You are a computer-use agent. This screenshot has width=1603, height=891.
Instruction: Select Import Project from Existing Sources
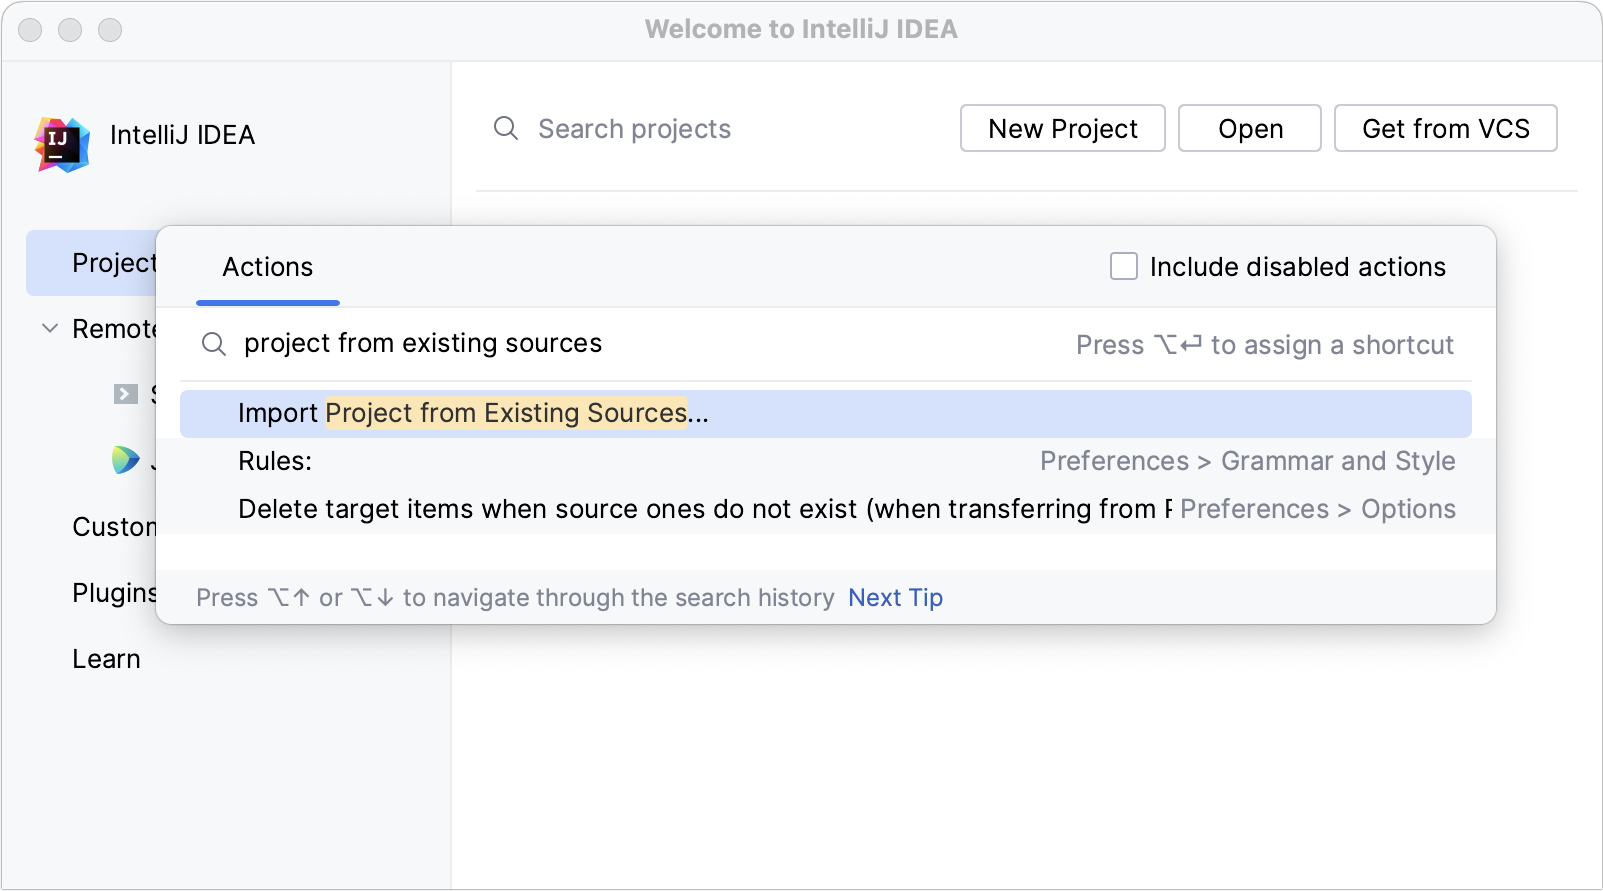tap(473, 413)
